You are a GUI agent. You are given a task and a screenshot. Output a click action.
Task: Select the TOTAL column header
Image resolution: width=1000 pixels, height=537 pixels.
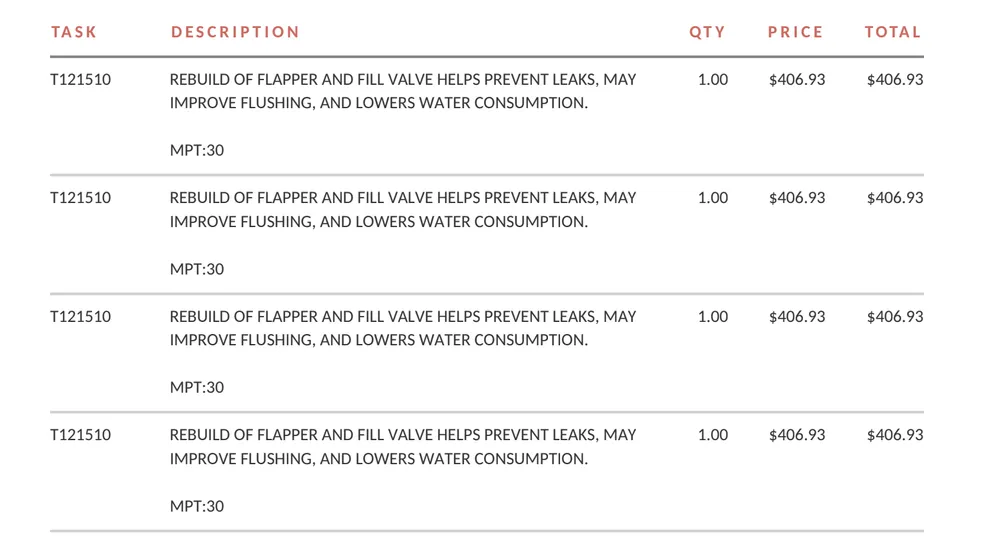[x=892, y=32]
